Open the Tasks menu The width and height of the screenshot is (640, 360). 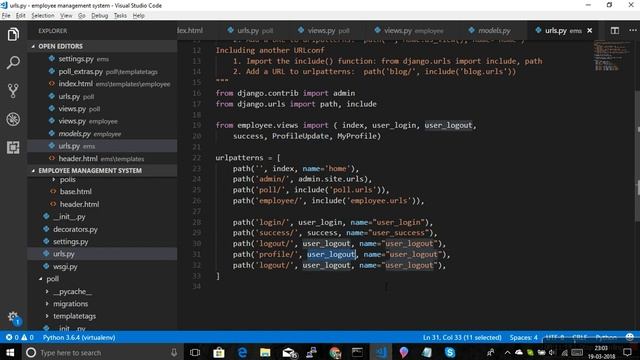tap(120, 16)
